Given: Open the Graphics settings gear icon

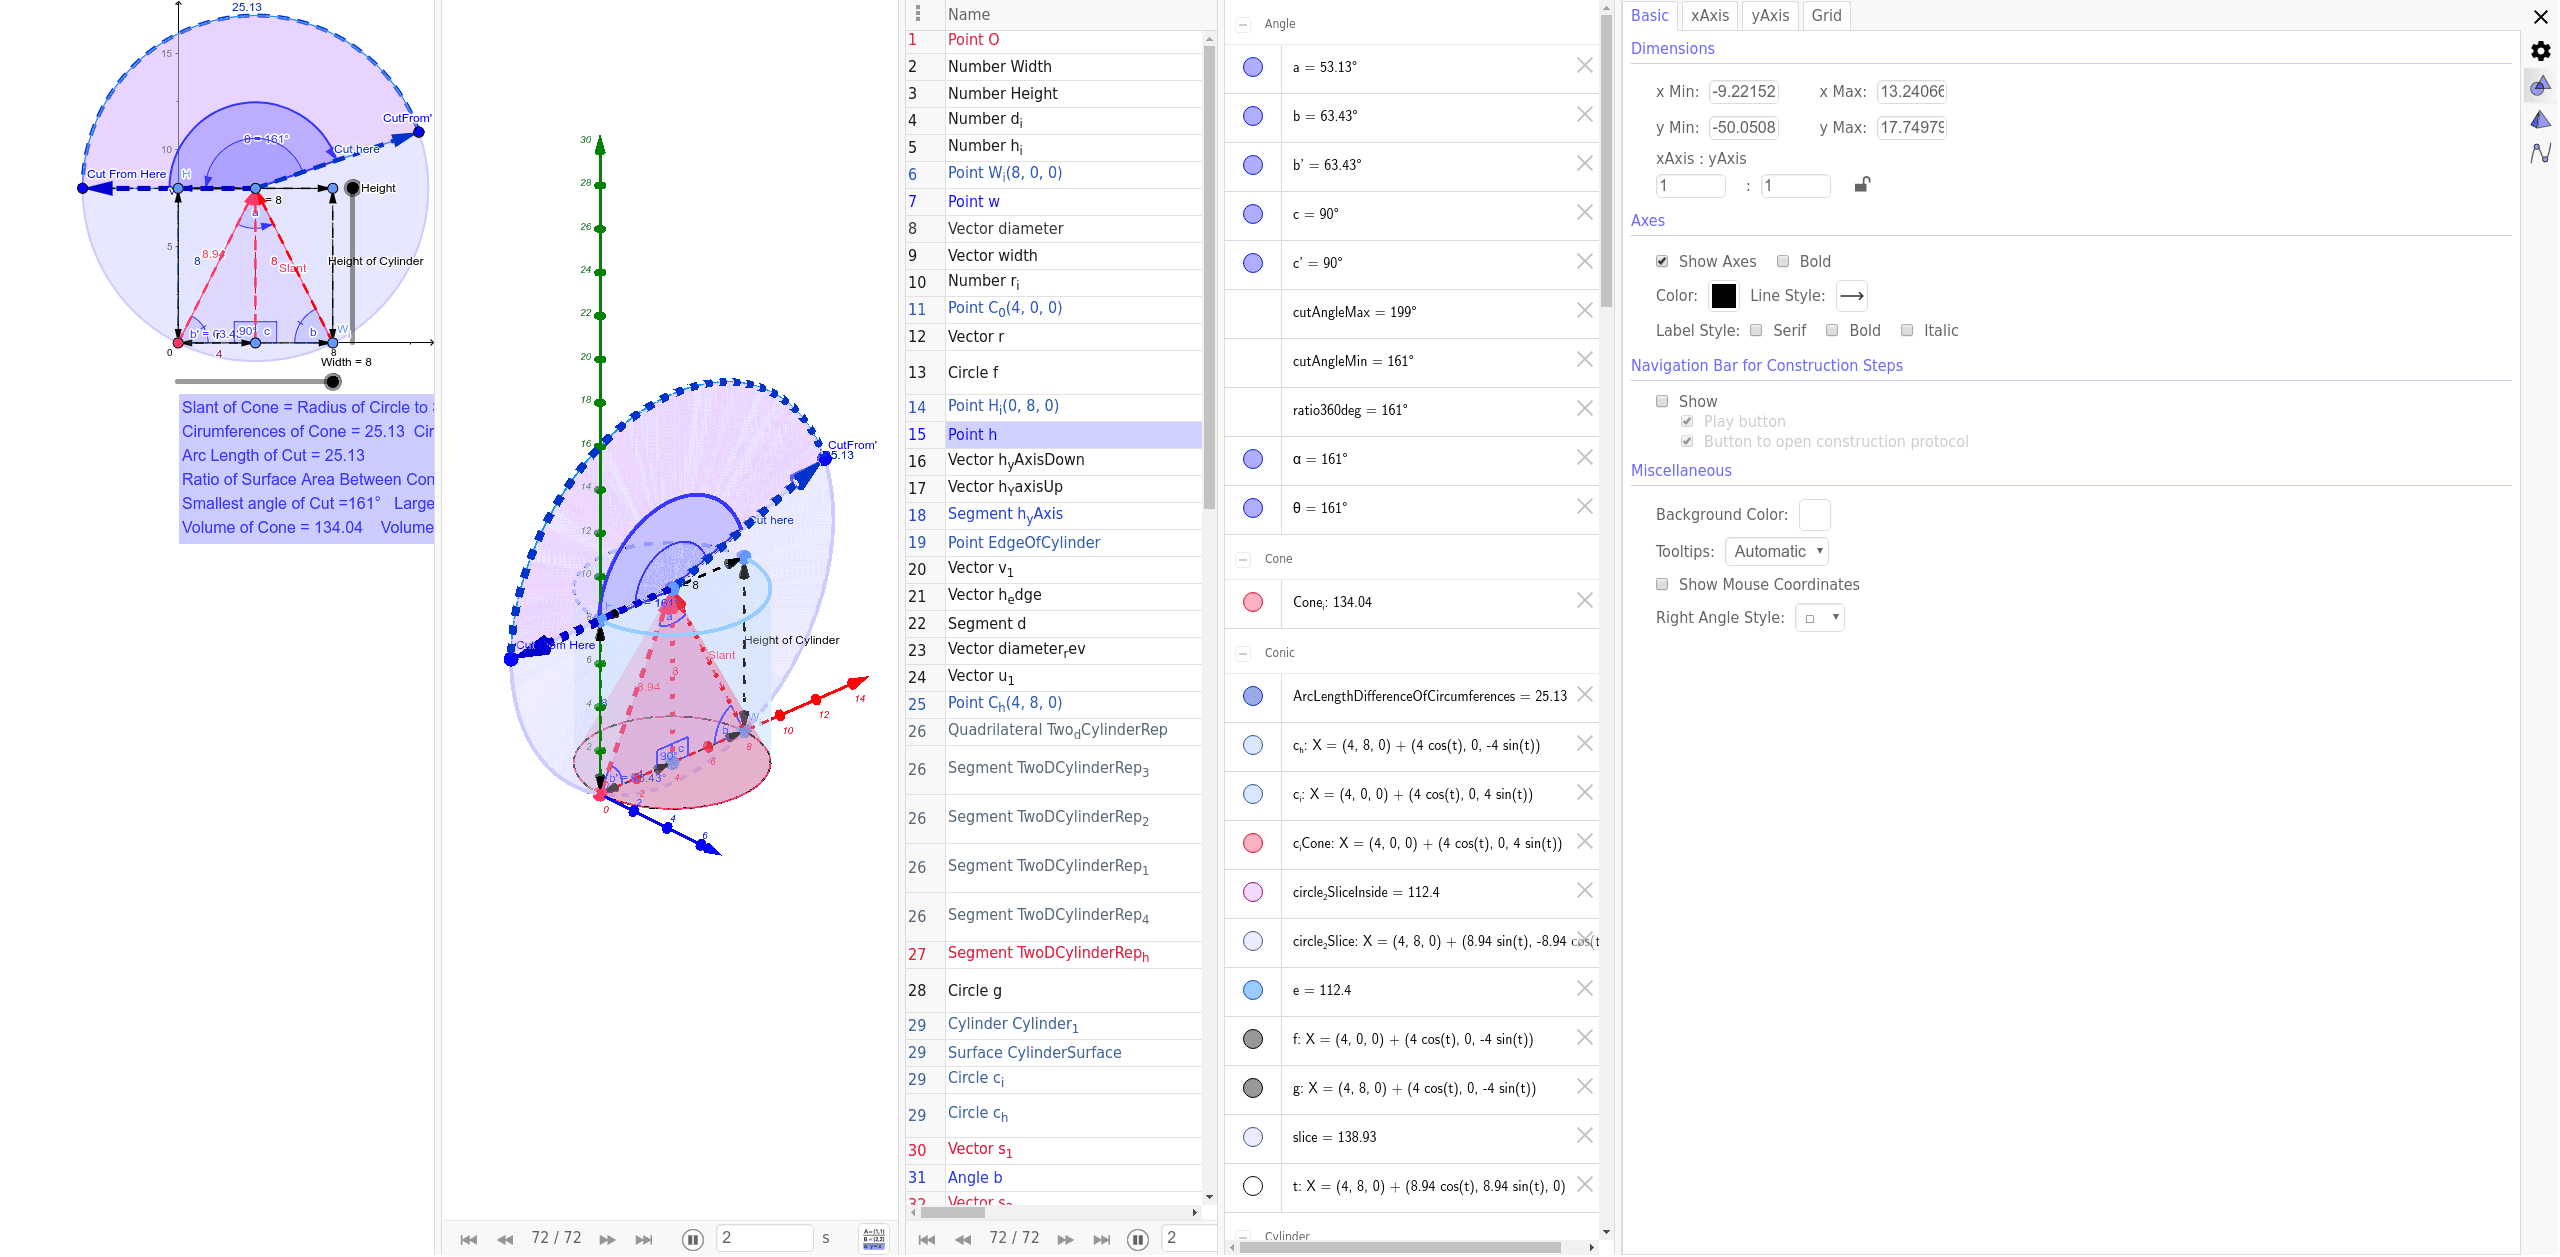Looking at the screenshot, I should (x=2539, y=51).
